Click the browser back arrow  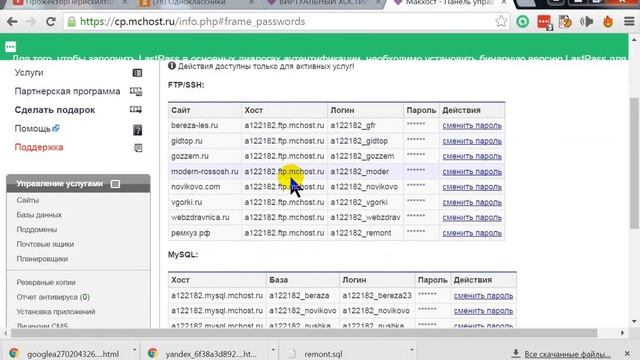click(x=12, y=22)
